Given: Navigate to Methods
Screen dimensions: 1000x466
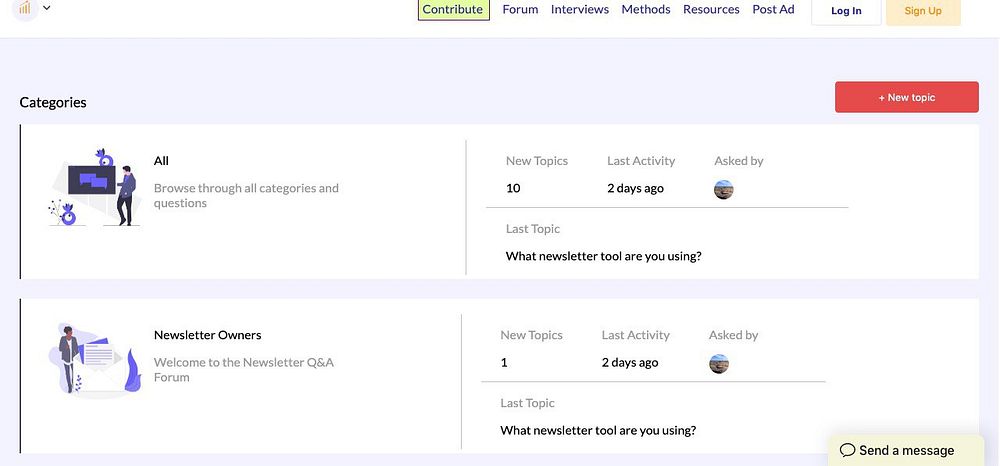Looking at the screenshot, I should tap(646, 10).
